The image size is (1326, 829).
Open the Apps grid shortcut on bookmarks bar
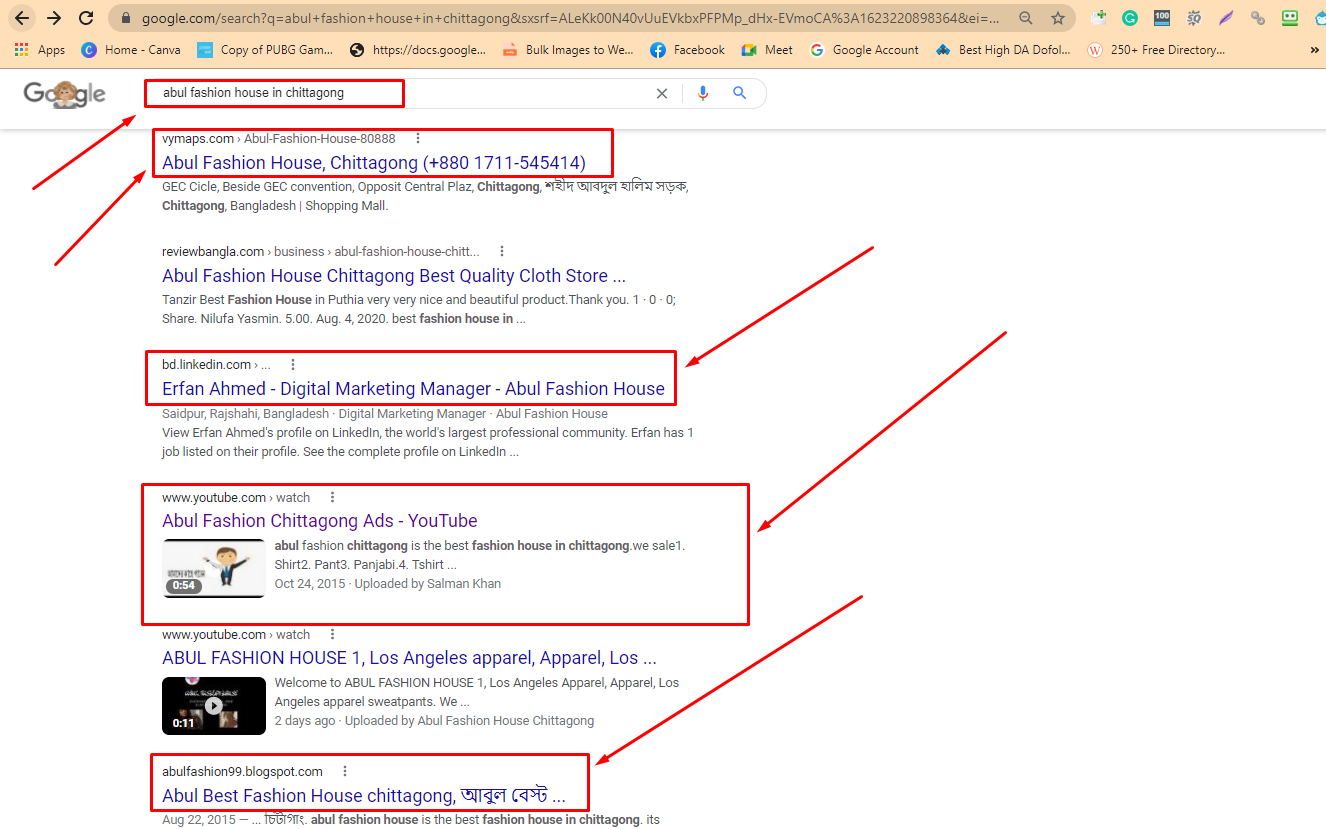point(20,49)
